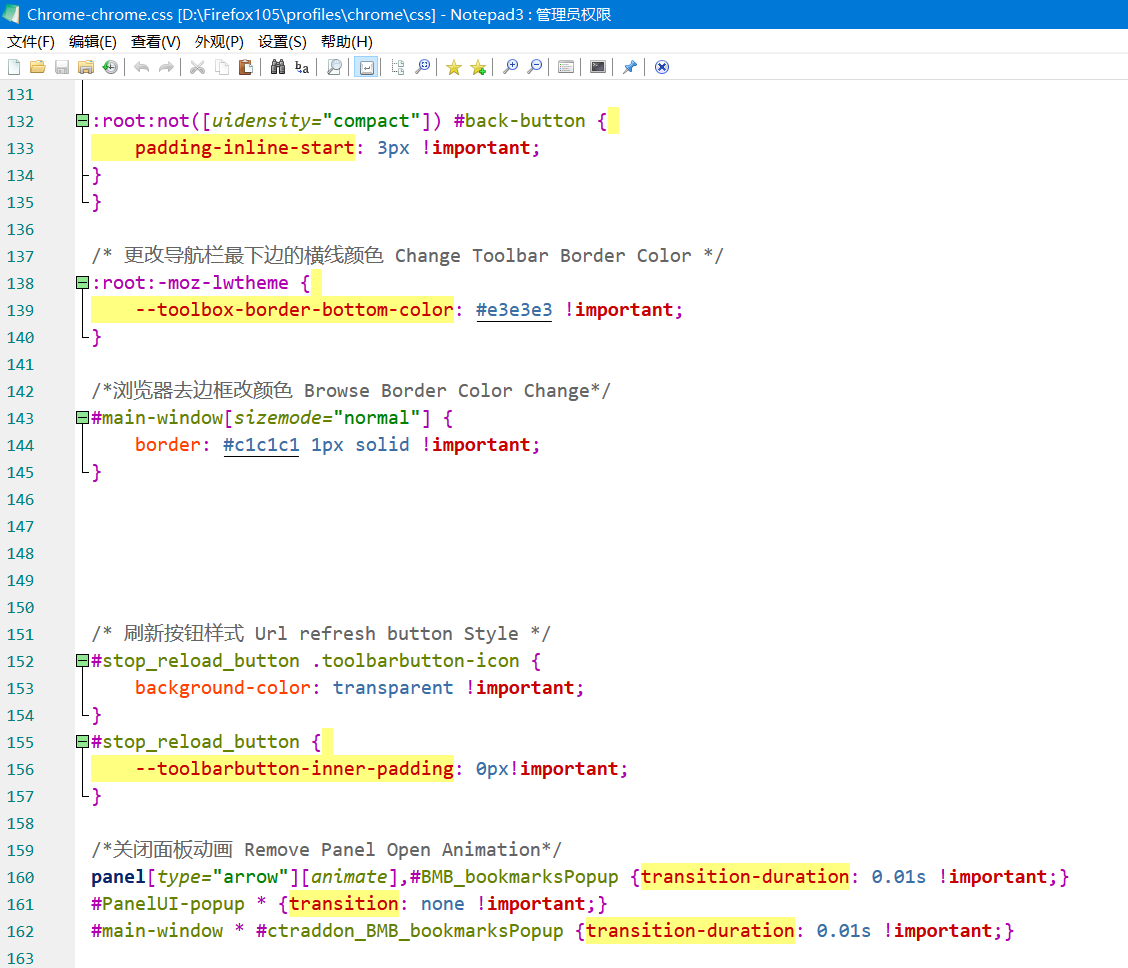Viewport: 1128px width, 968px height.
Task: Click the black console window icon
Action: [598, 67]
